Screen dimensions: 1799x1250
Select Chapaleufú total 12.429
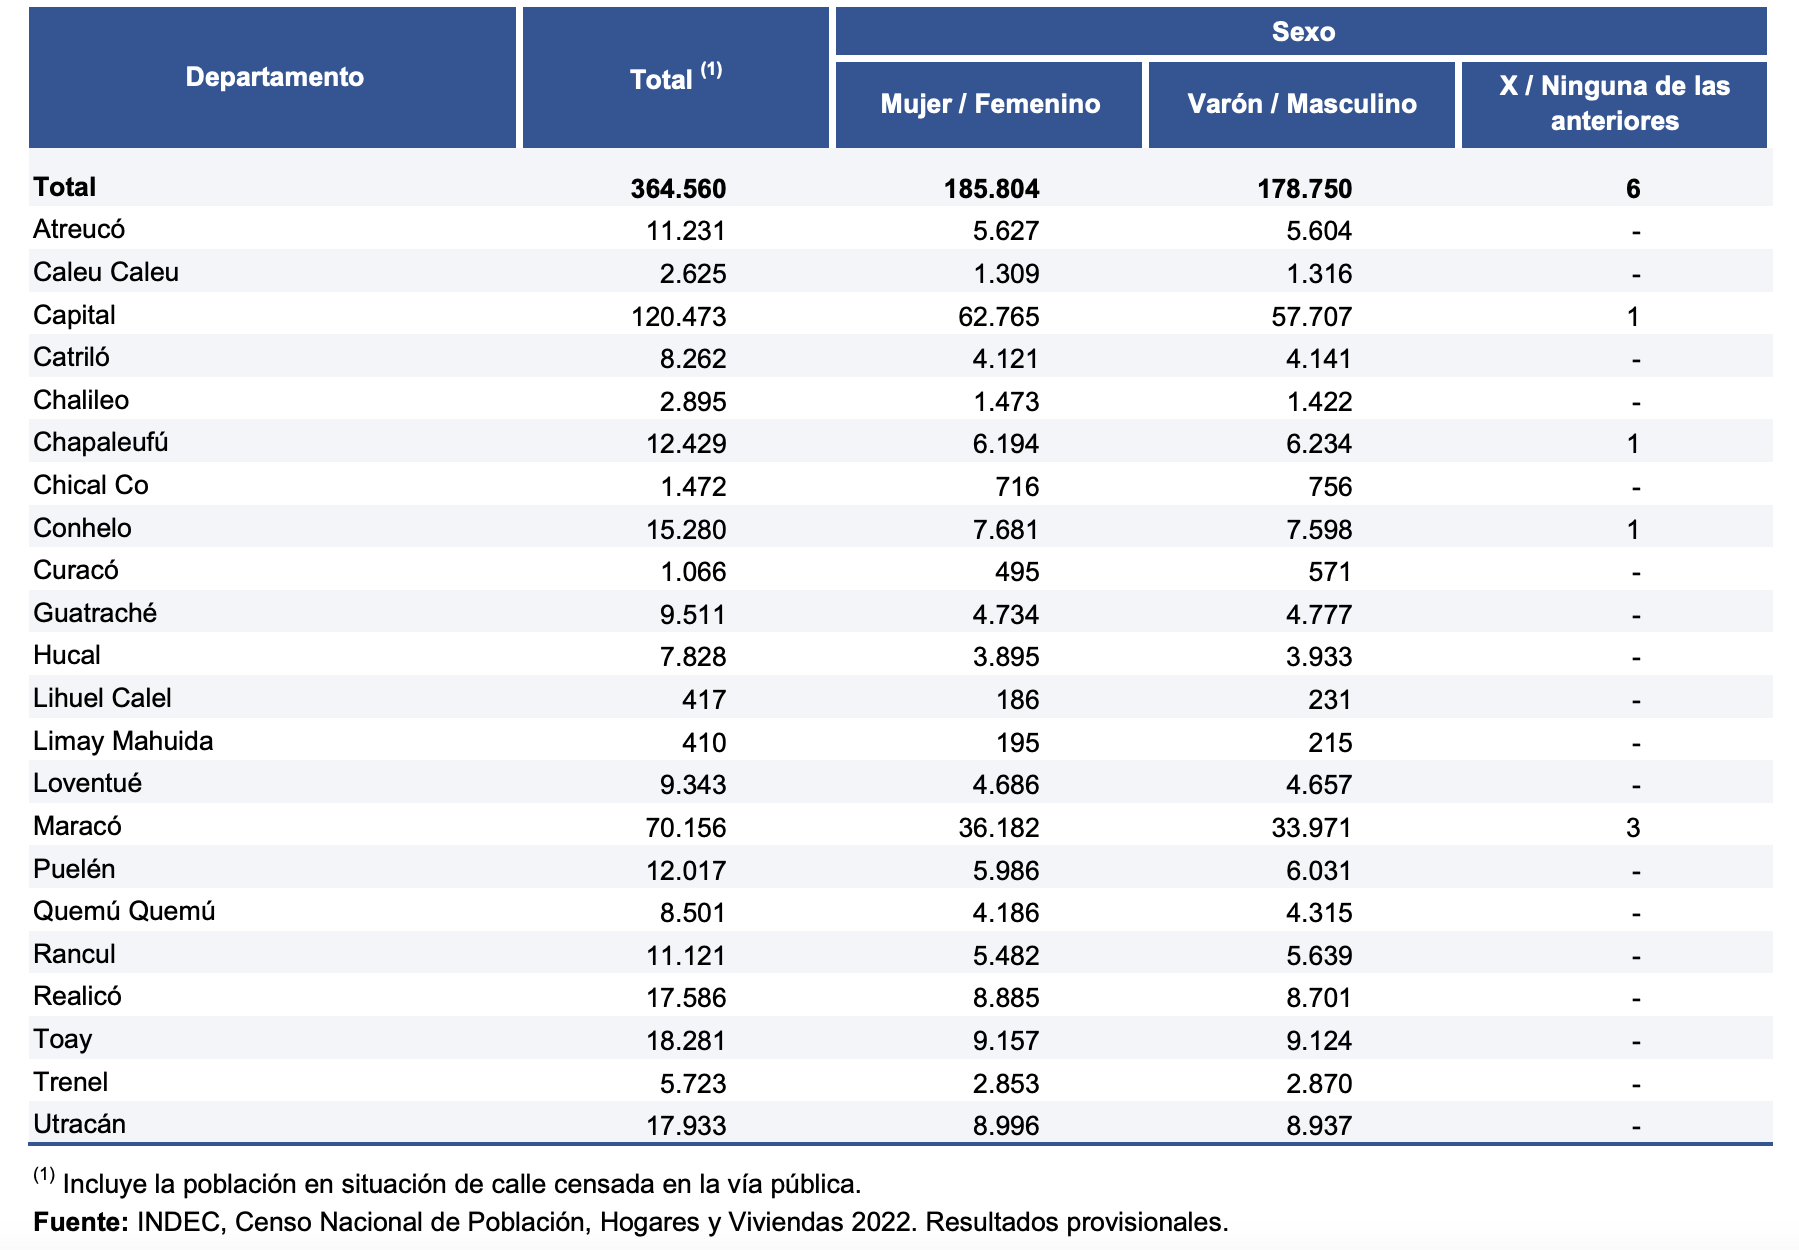click(685, 444)
